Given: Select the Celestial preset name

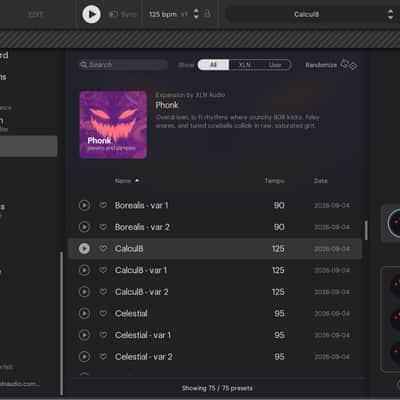Looking at the screenshot, I should point(131,313).
